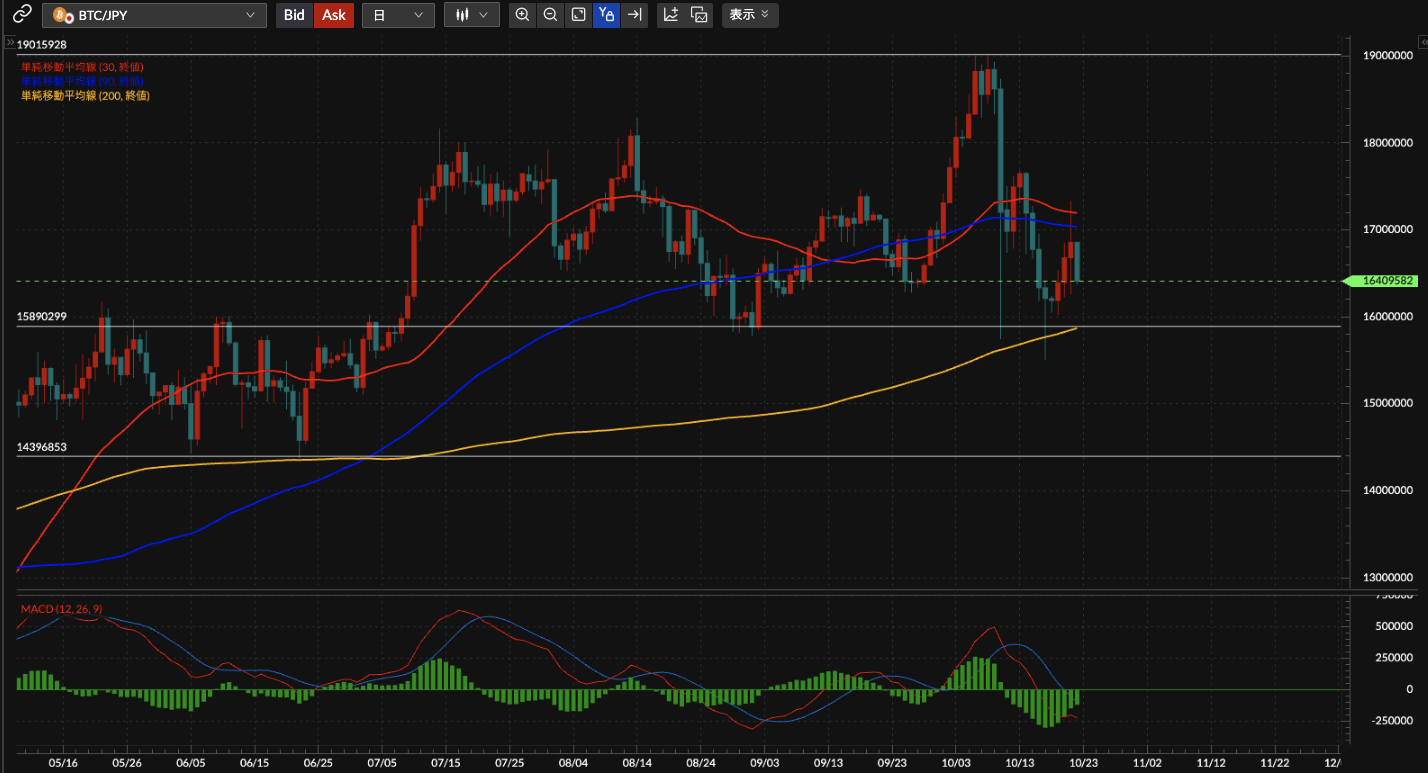Click the 30-period moving average label
The height and width of the screenshot is (773, 1428).
click(x=82, y=67)
